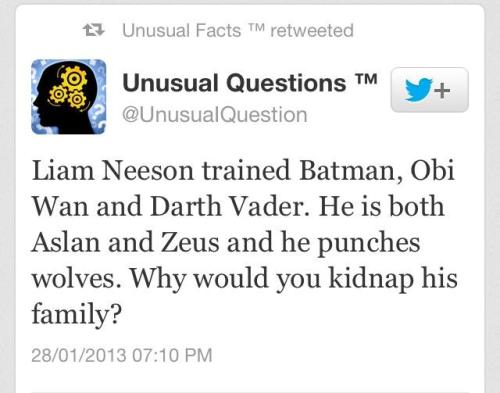The image size is (500, 393).
Task: Open Unusual Questions display name
Action: pos(234,83)
